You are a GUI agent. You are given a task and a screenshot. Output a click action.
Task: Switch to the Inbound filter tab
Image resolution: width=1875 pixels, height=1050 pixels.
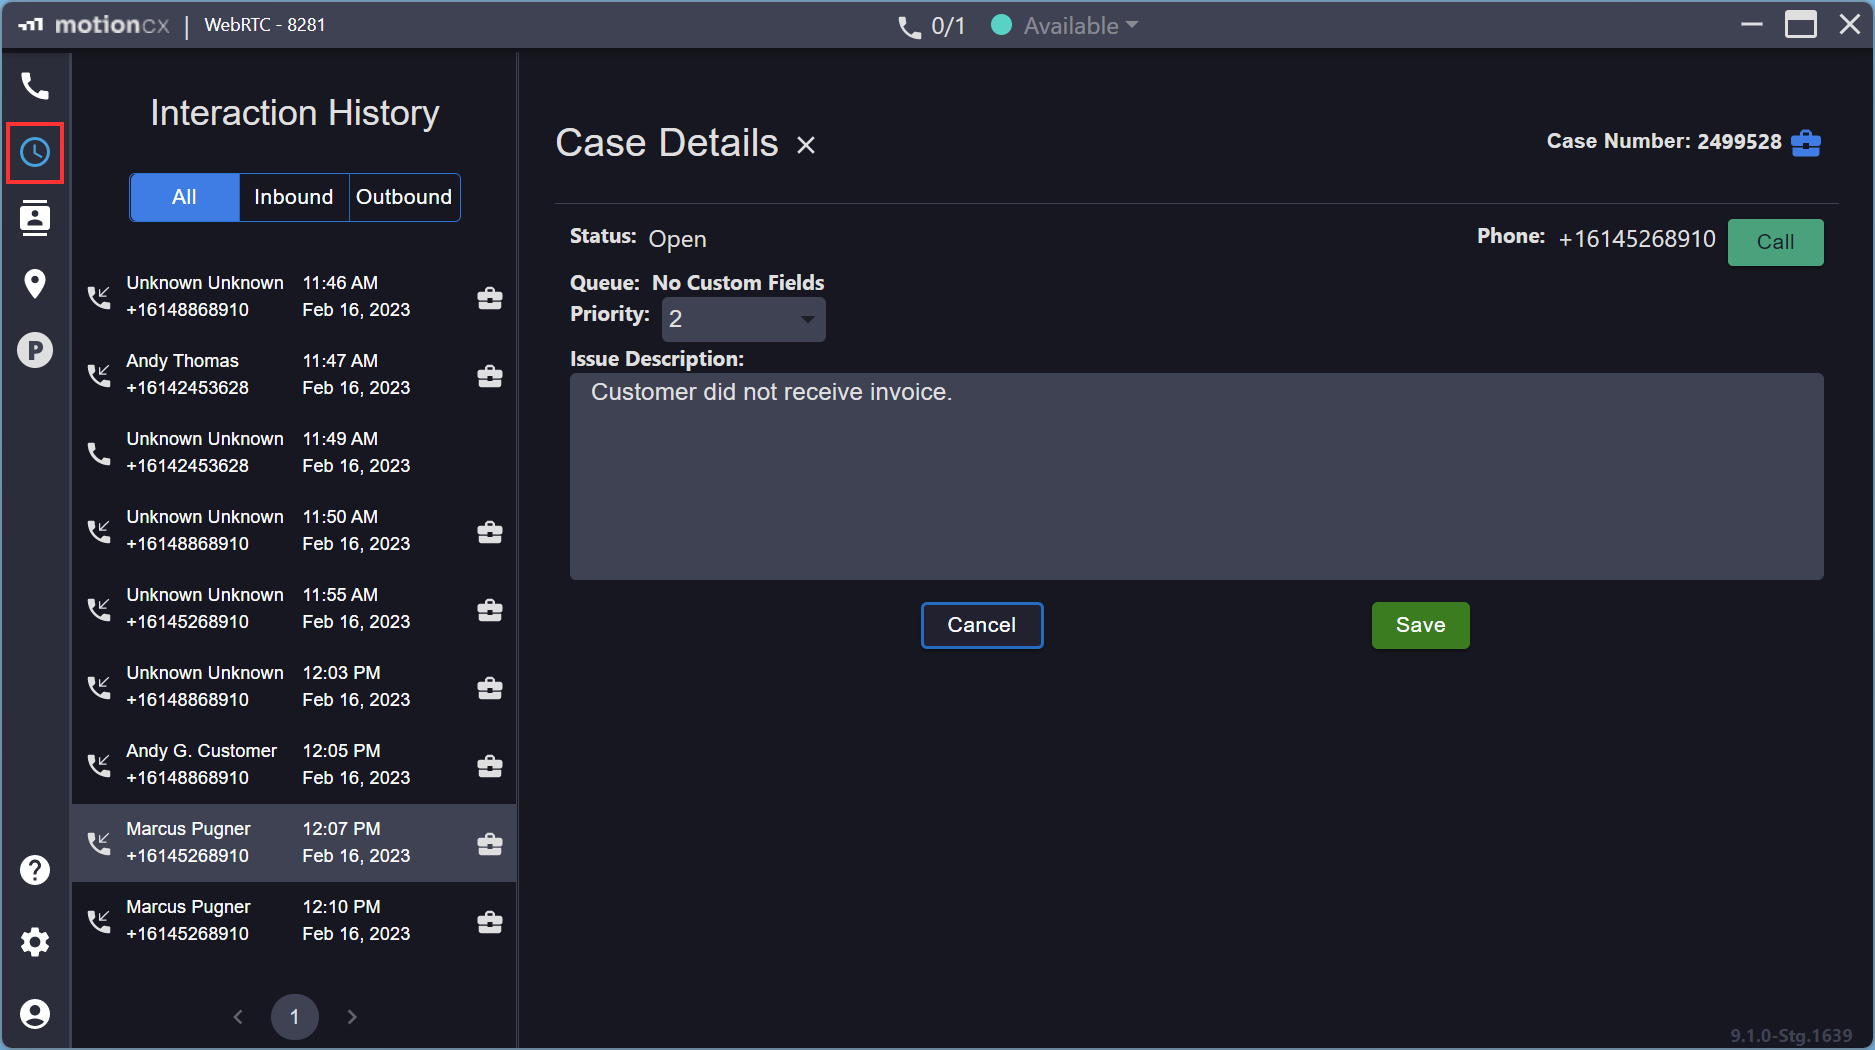(x=294, y=197)
